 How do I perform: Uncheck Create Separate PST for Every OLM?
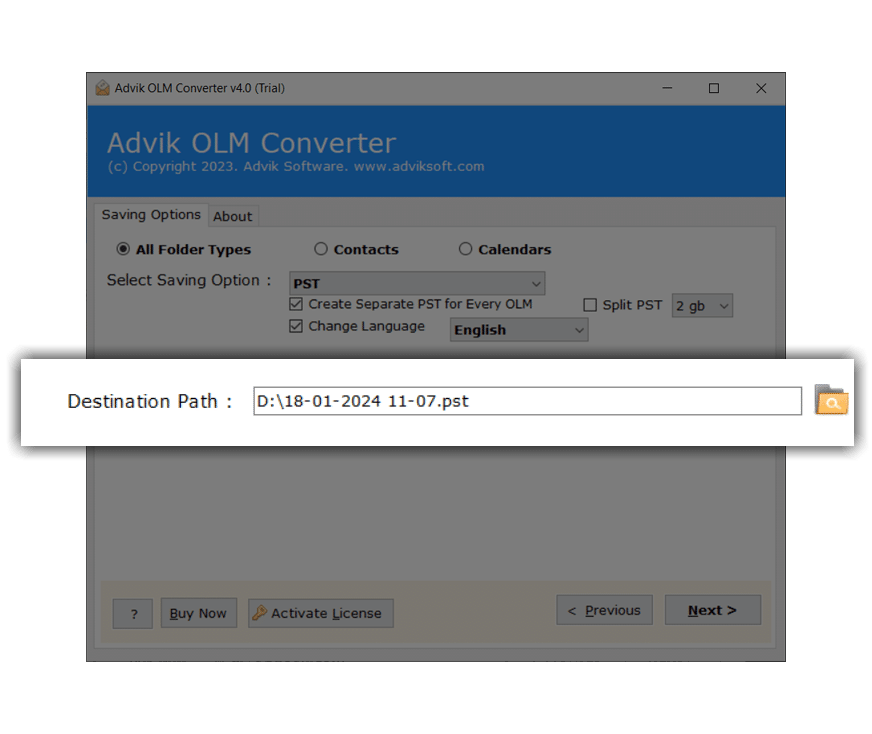296,304
